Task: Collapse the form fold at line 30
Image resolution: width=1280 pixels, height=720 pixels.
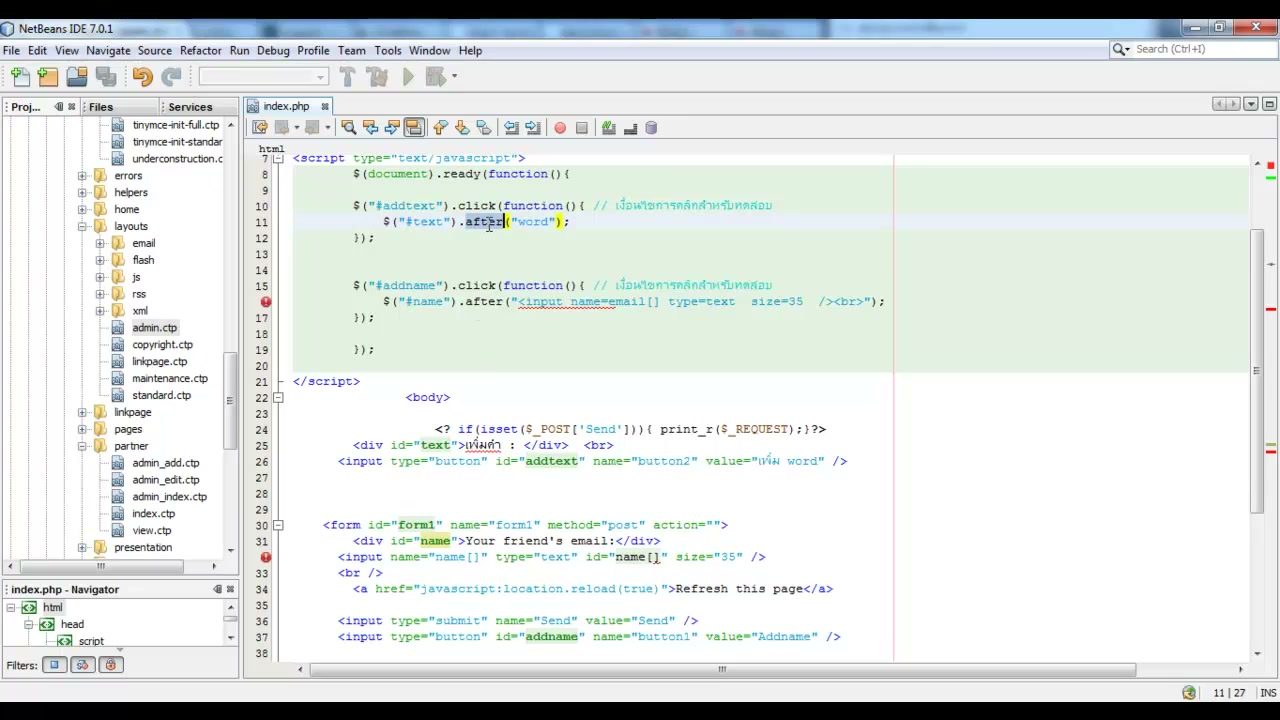Action: click(x=280, y=526)
